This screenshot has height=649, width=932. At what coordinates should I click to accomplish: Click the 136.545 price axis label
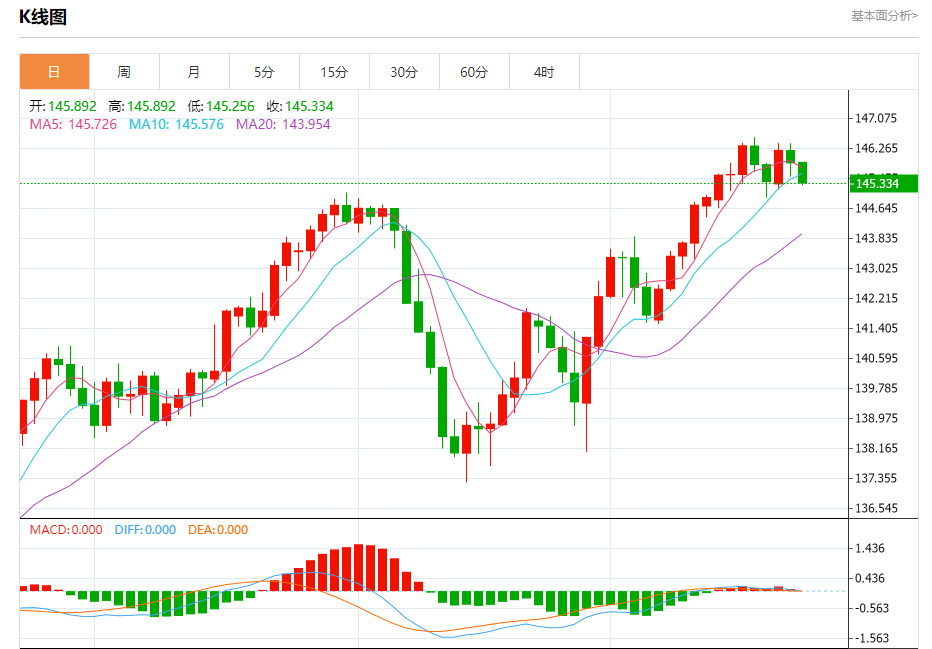pos(876,508)
